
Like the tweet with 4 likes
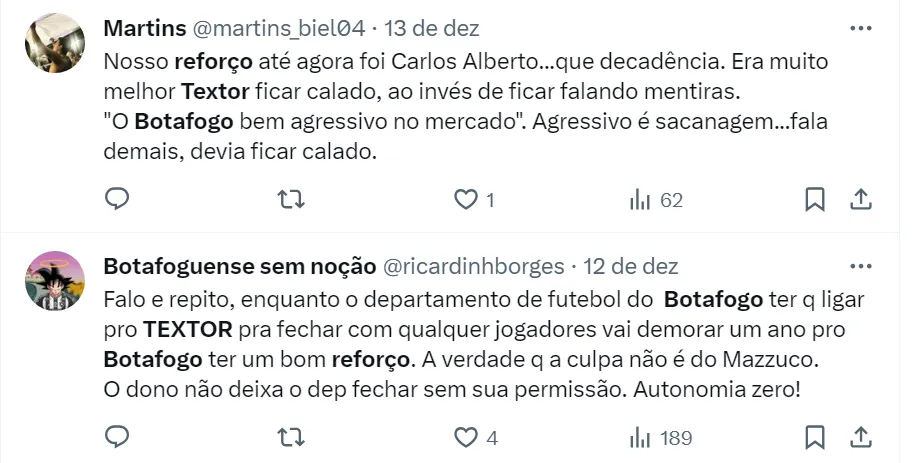(x=466, y=438)
